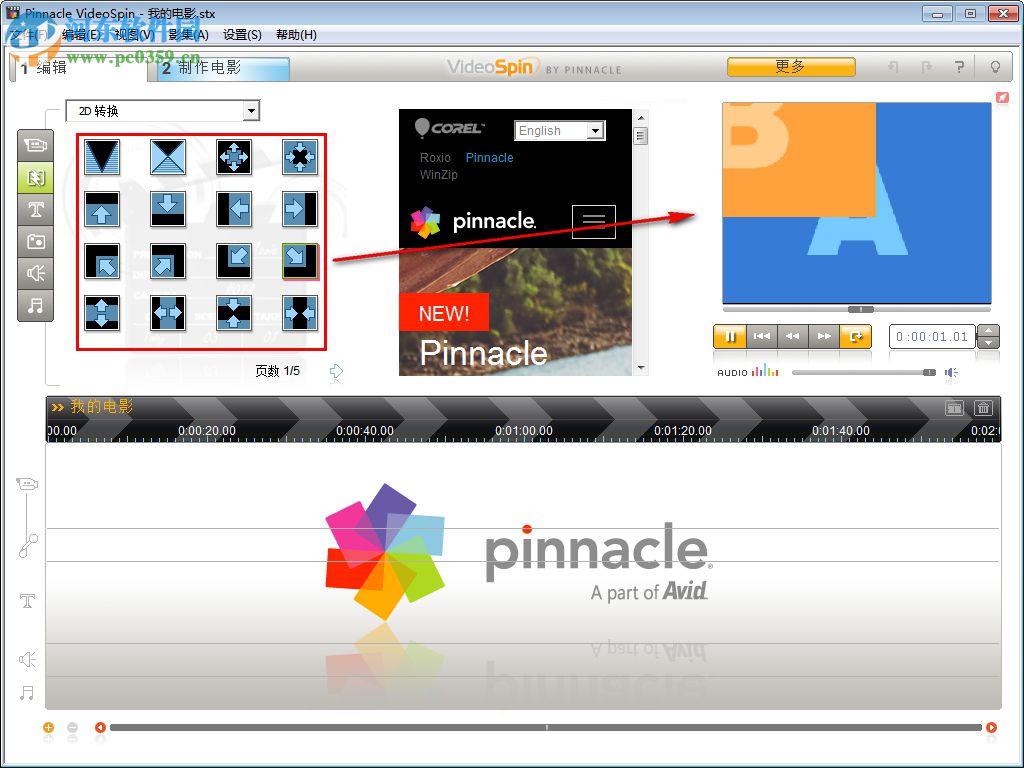1024x768 pixels.
Task: Click the orange plus icon below the timeline
Action: (x=48, y=728)
